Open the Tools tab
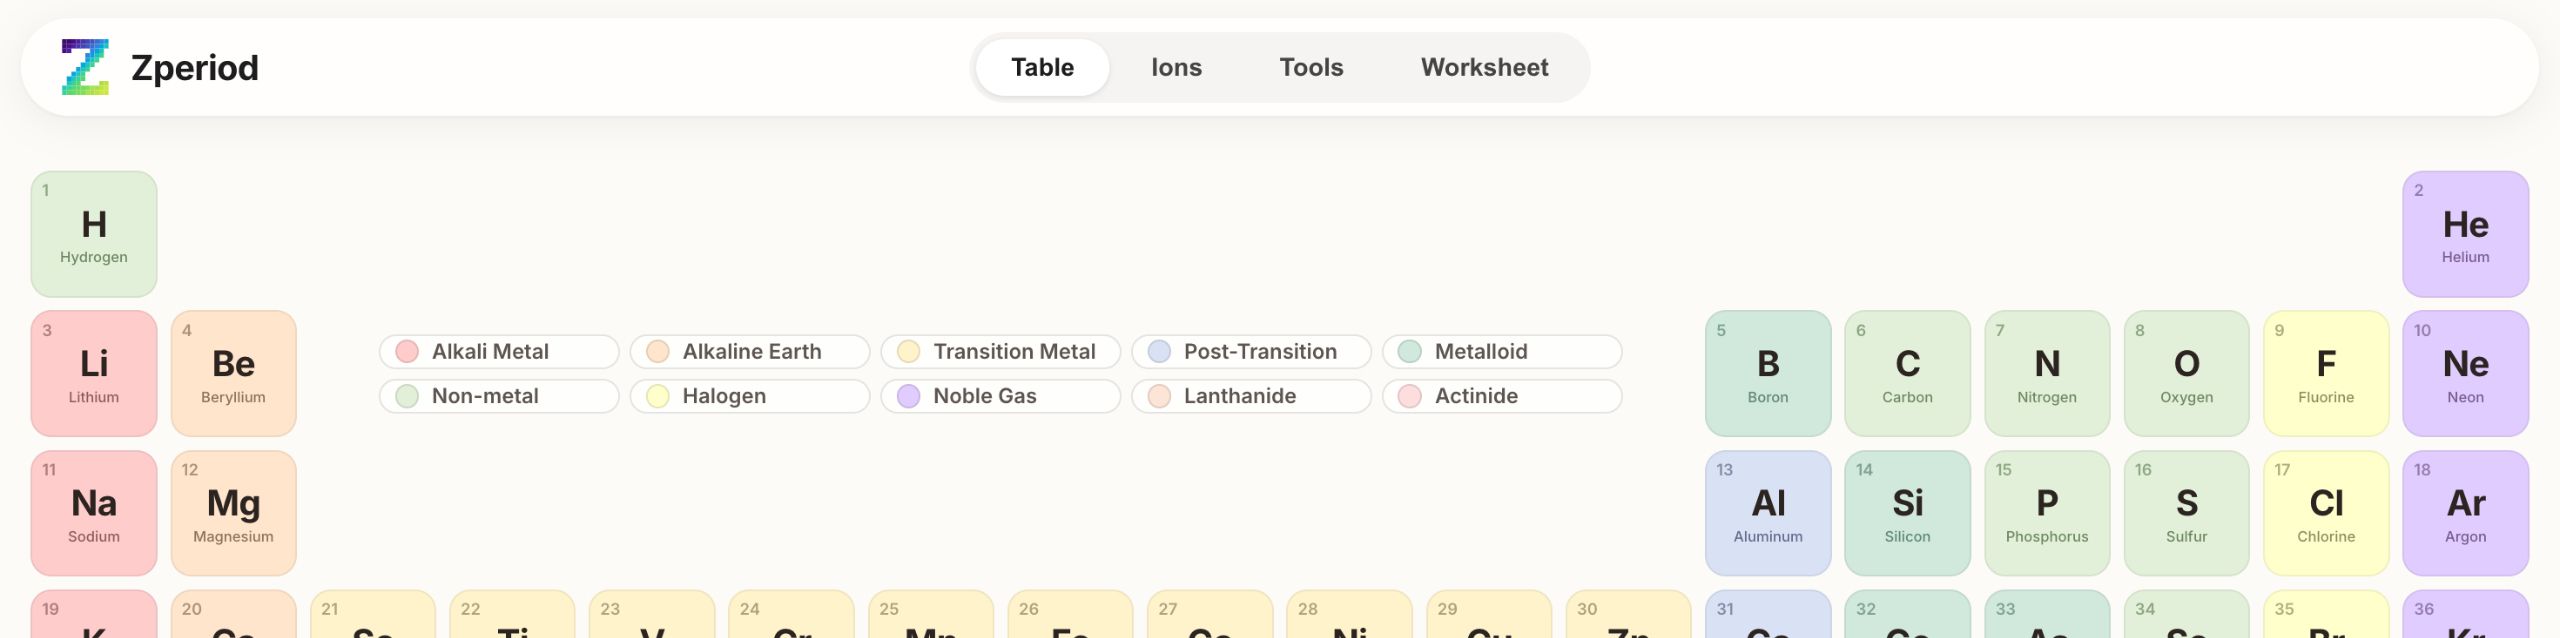Image resolution: width=2560 pixels, height=638 pixels. pos(1311,67)
